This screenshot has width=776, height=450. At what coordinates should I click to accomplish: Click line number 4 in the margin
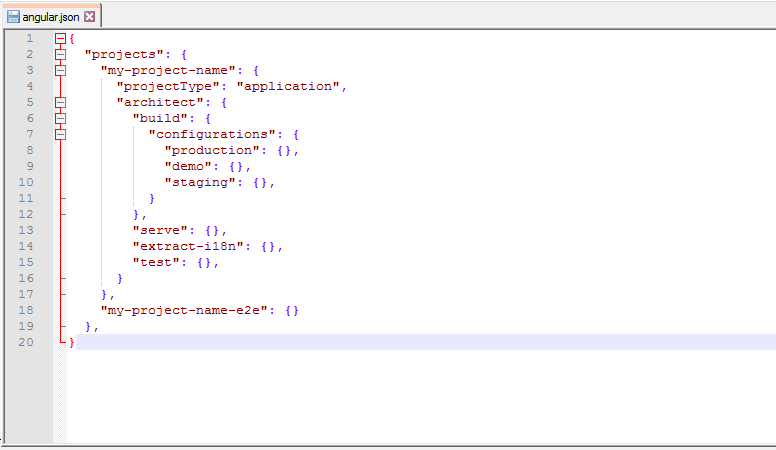click(x=30, y=86)
